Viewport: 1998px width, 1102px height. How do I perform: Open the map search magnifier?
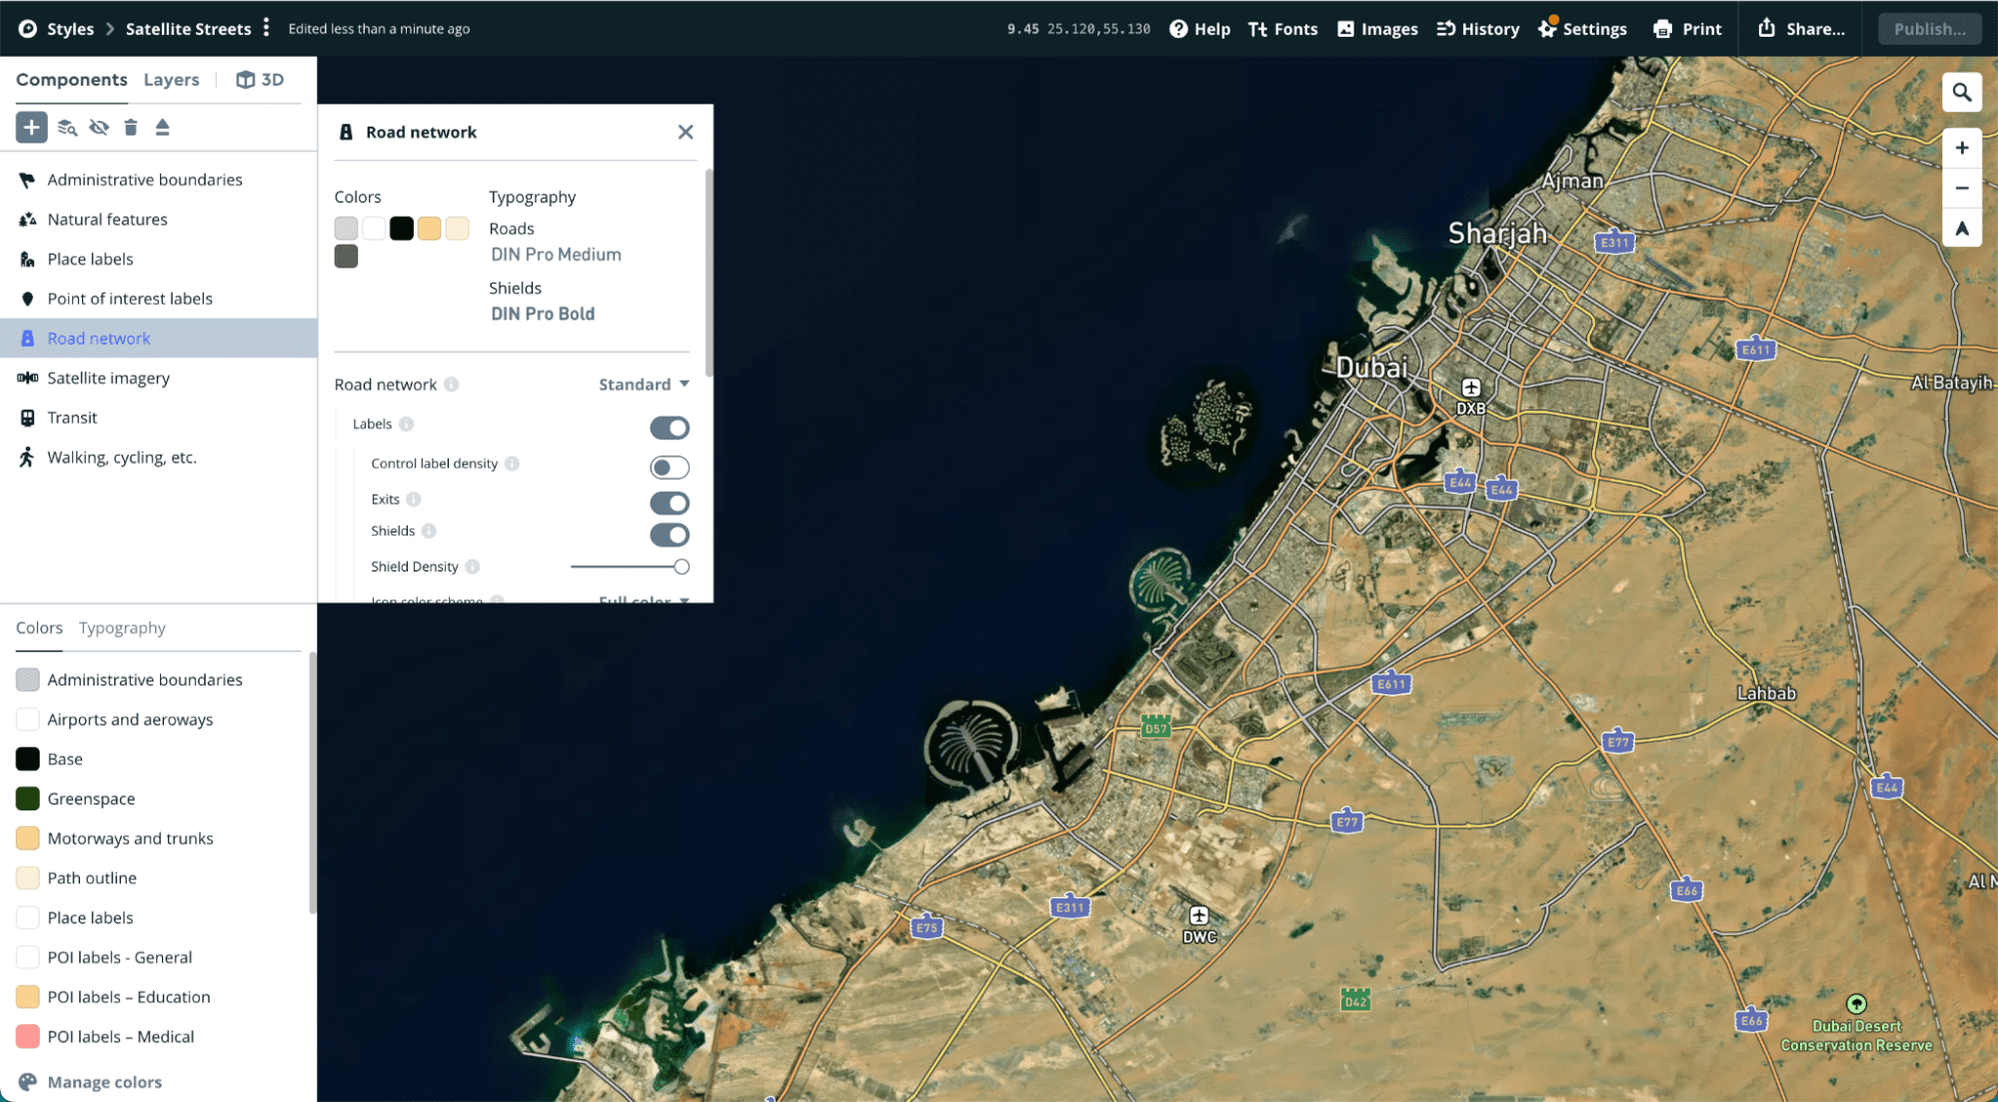pyautogui.click(x=1961, y=93)
